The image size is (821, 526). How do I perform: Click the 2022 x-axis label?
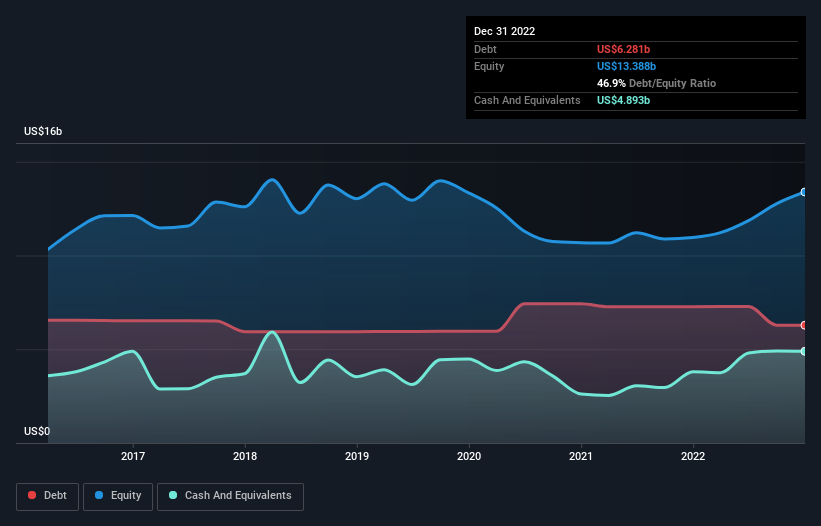[693, 456]
